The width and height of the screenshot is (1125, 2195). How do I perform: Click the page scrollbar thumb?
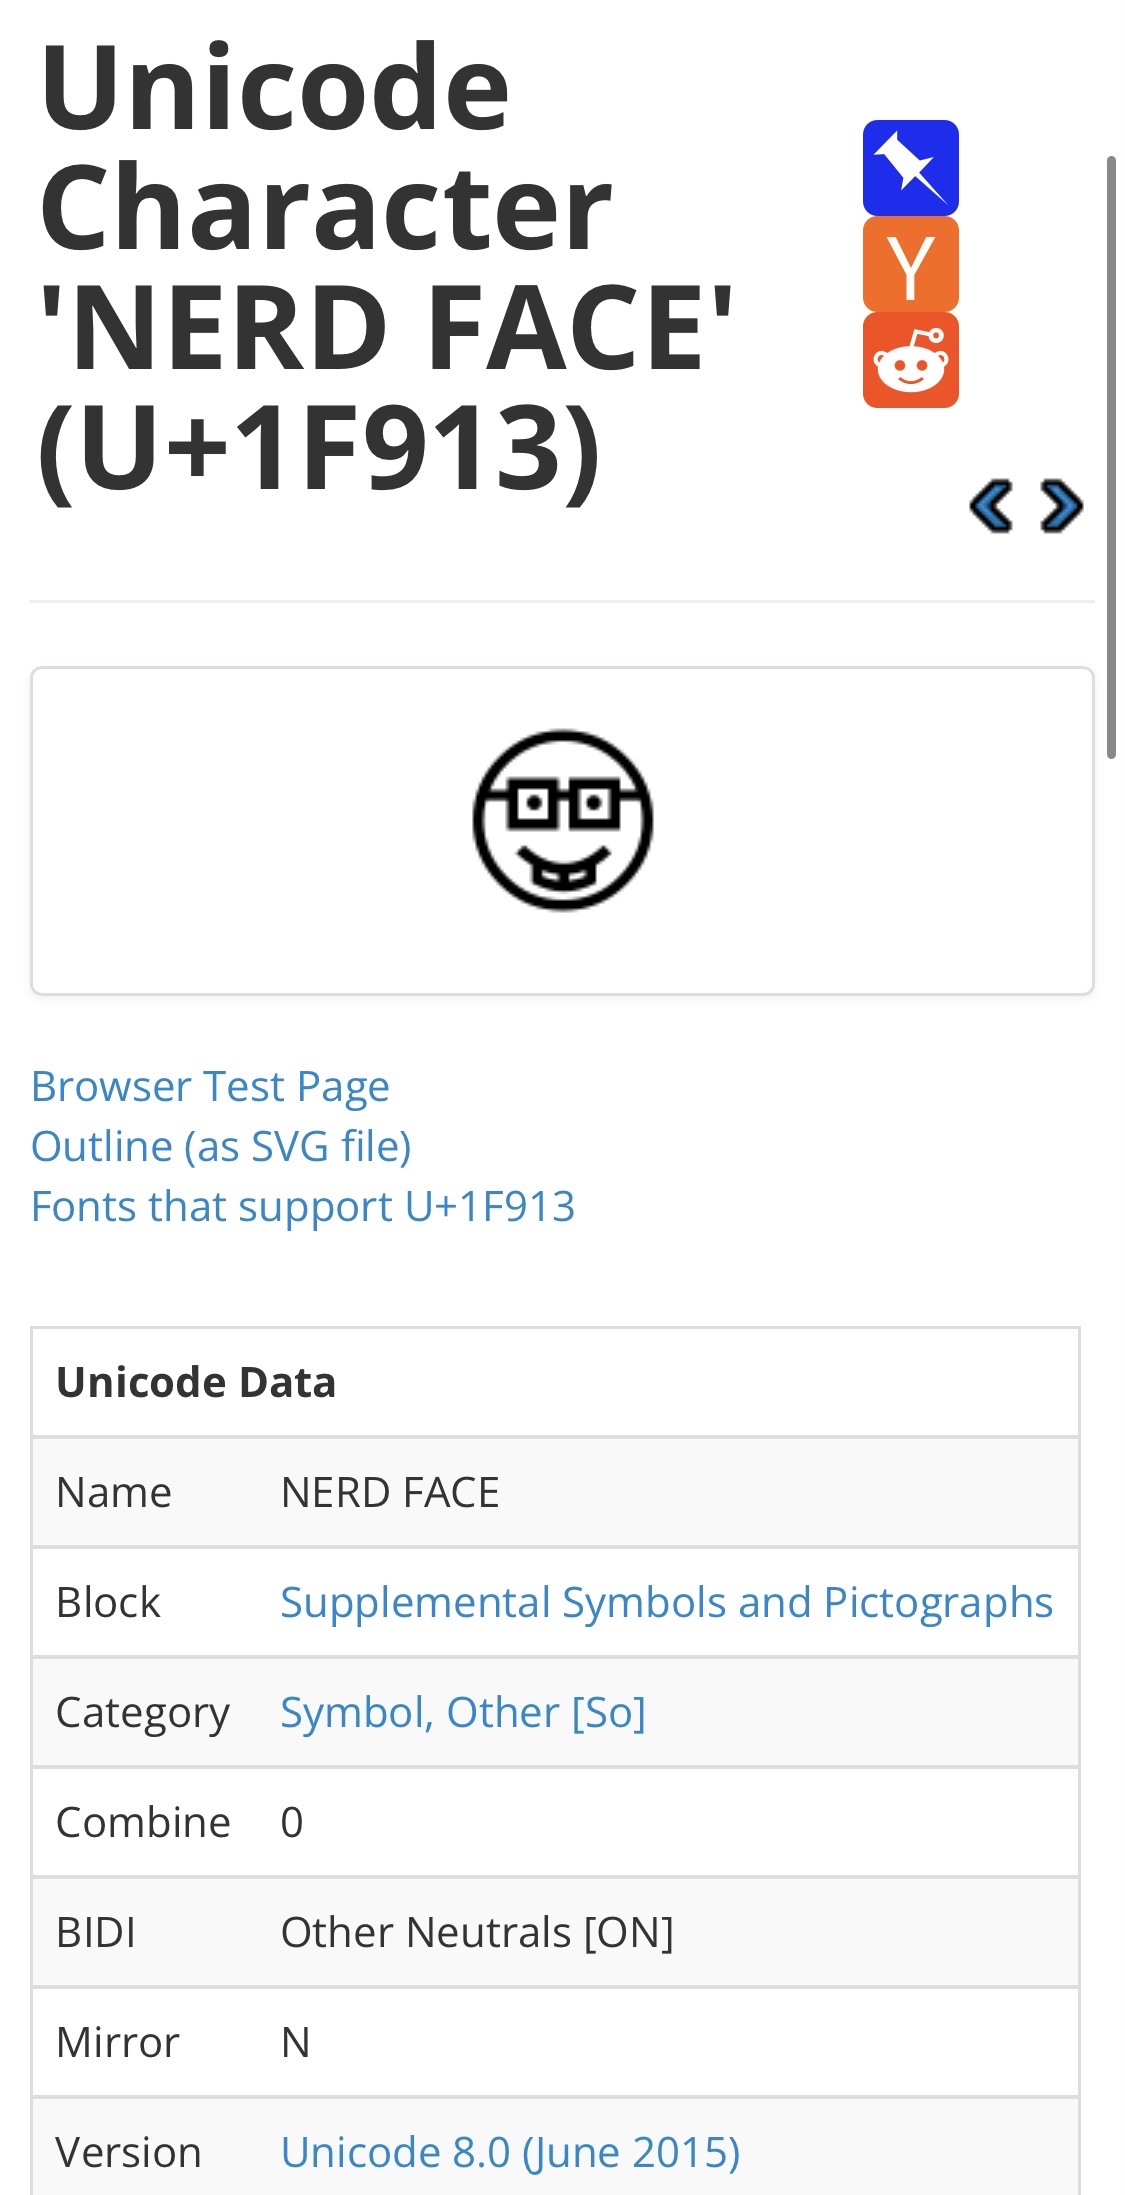coord(1111,457)
